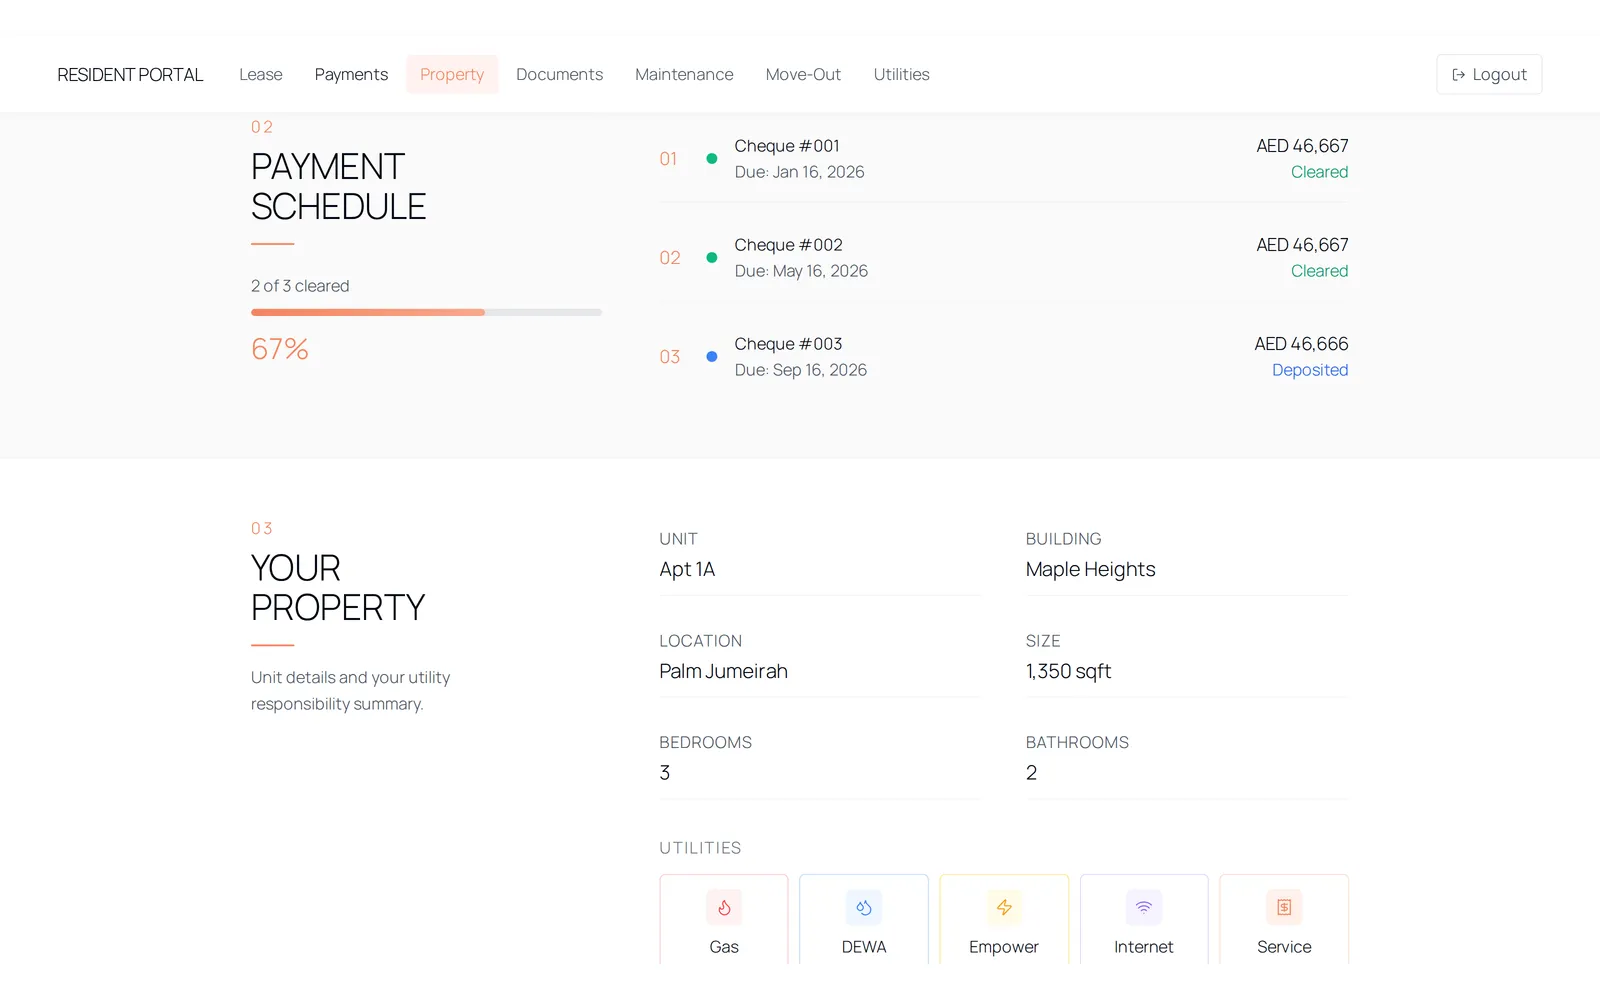Click the AED 46,666 amount
The width and height of the screenshot is (1600, 1000).
click(x=1301, y=344)
